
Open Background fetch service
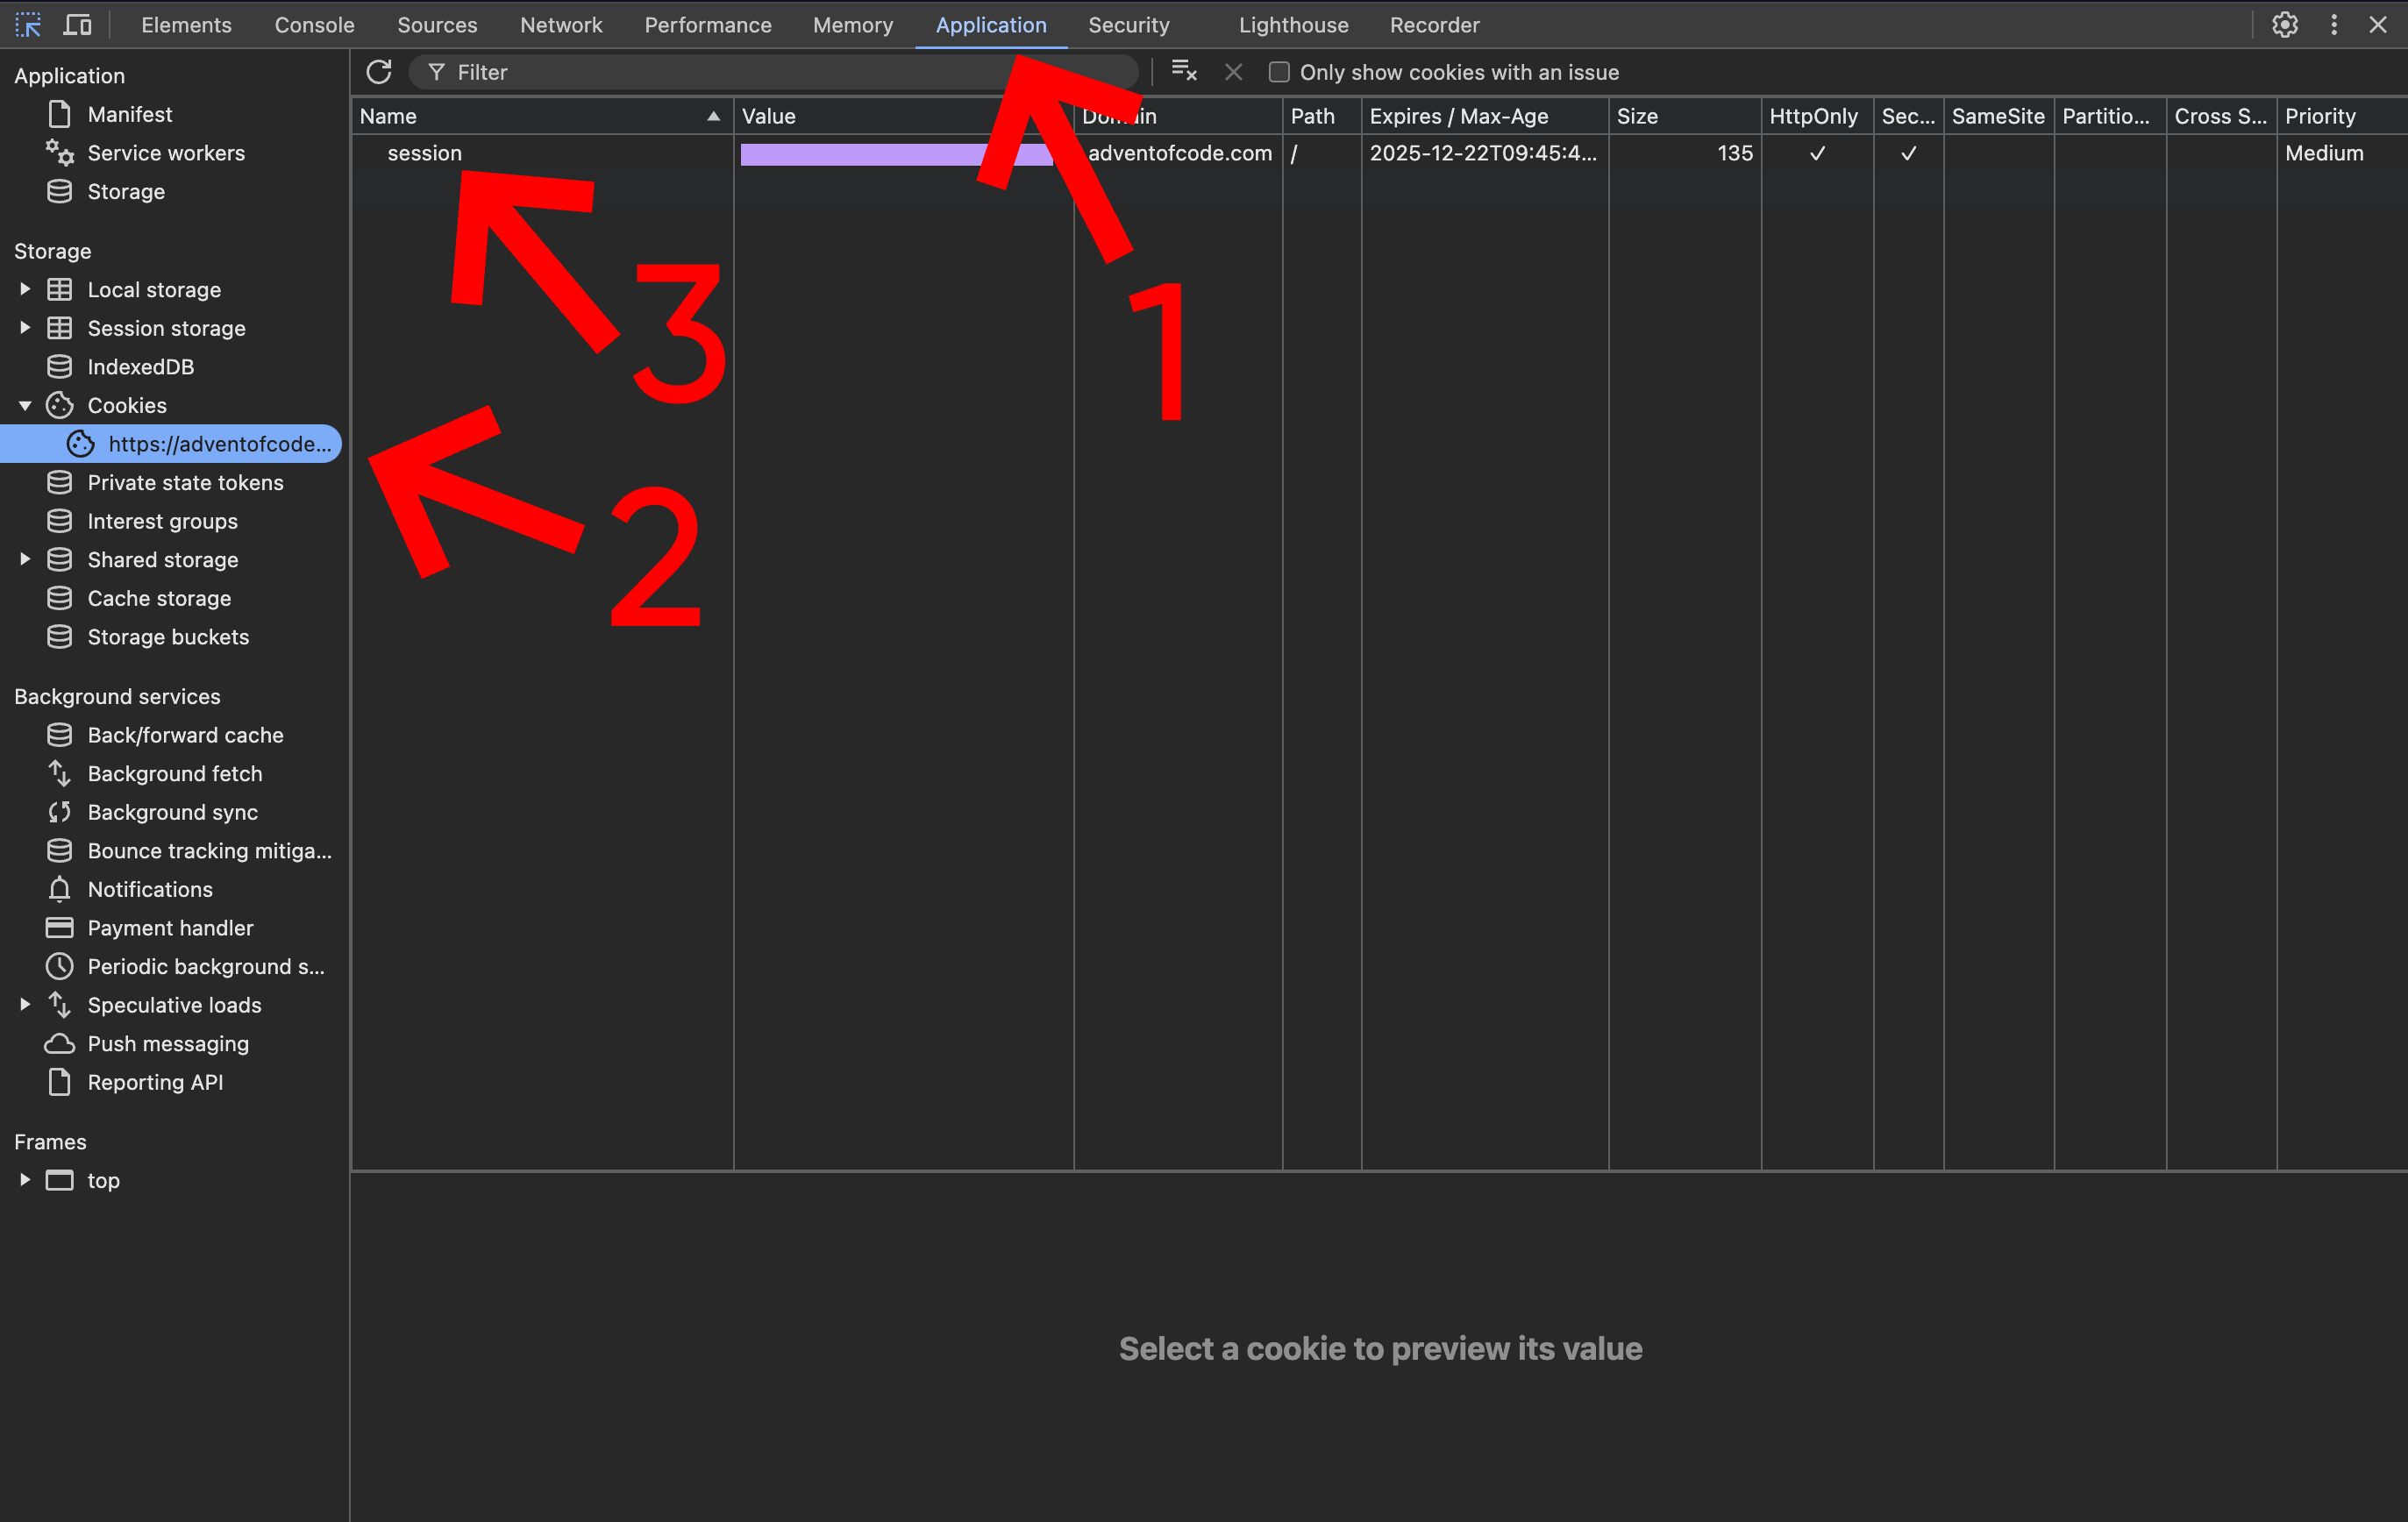pyautogui.click(x=175, y=774)
